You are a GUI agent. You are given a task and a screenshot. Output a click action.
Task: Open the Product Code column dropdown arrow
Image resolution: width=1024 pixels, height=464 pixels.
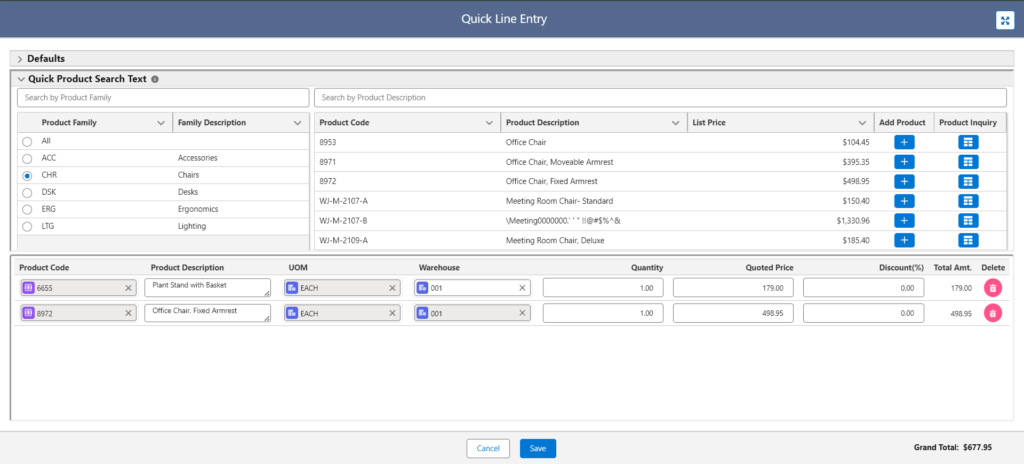(489, 122)
